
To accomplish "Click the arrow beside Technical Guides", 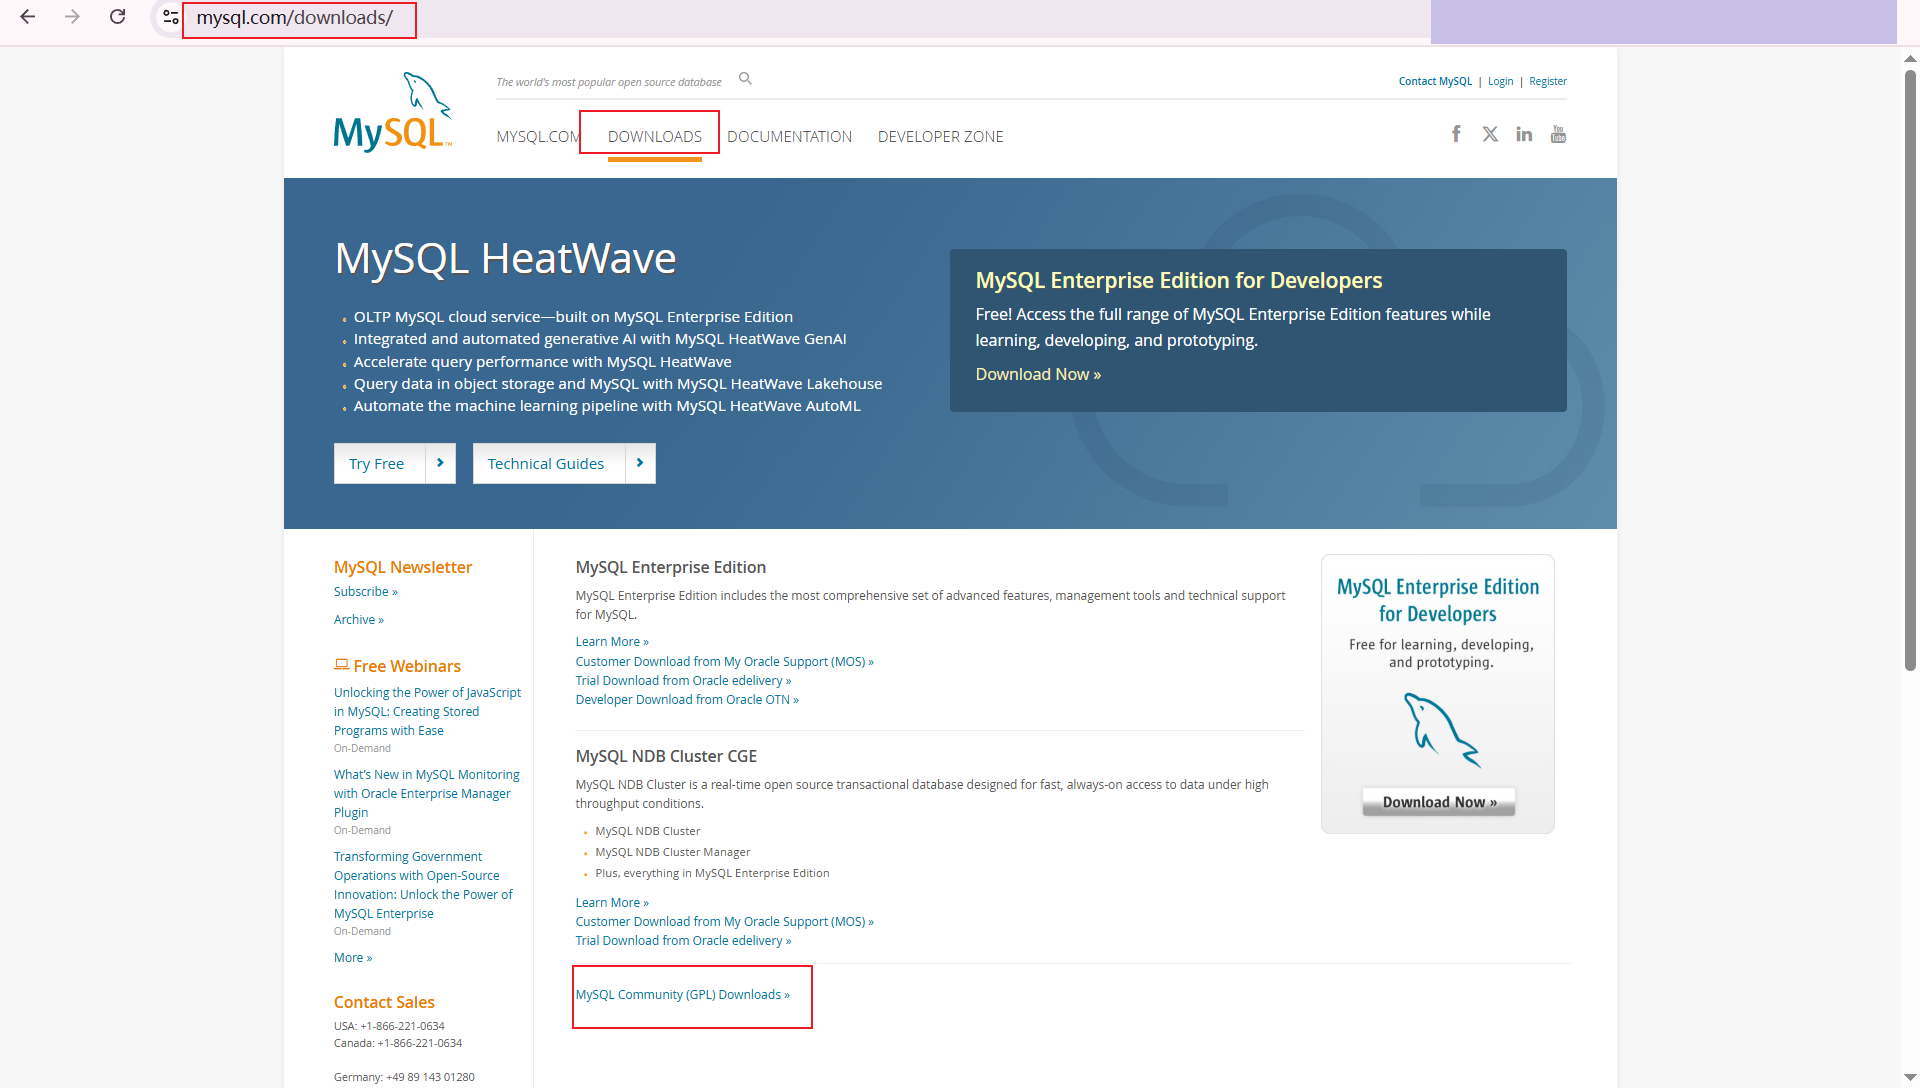I will [640, 463].
